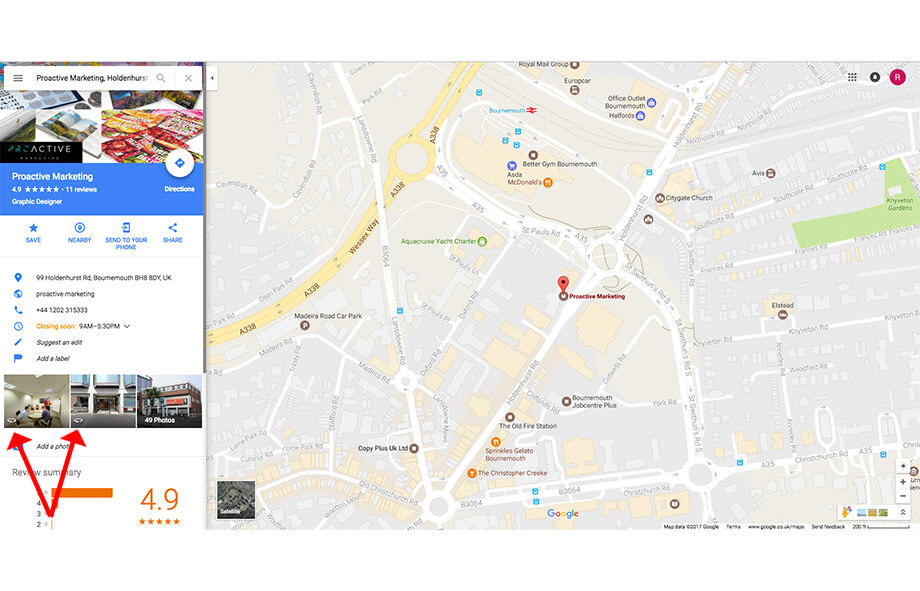Click the search text input field

pos(92,78)
